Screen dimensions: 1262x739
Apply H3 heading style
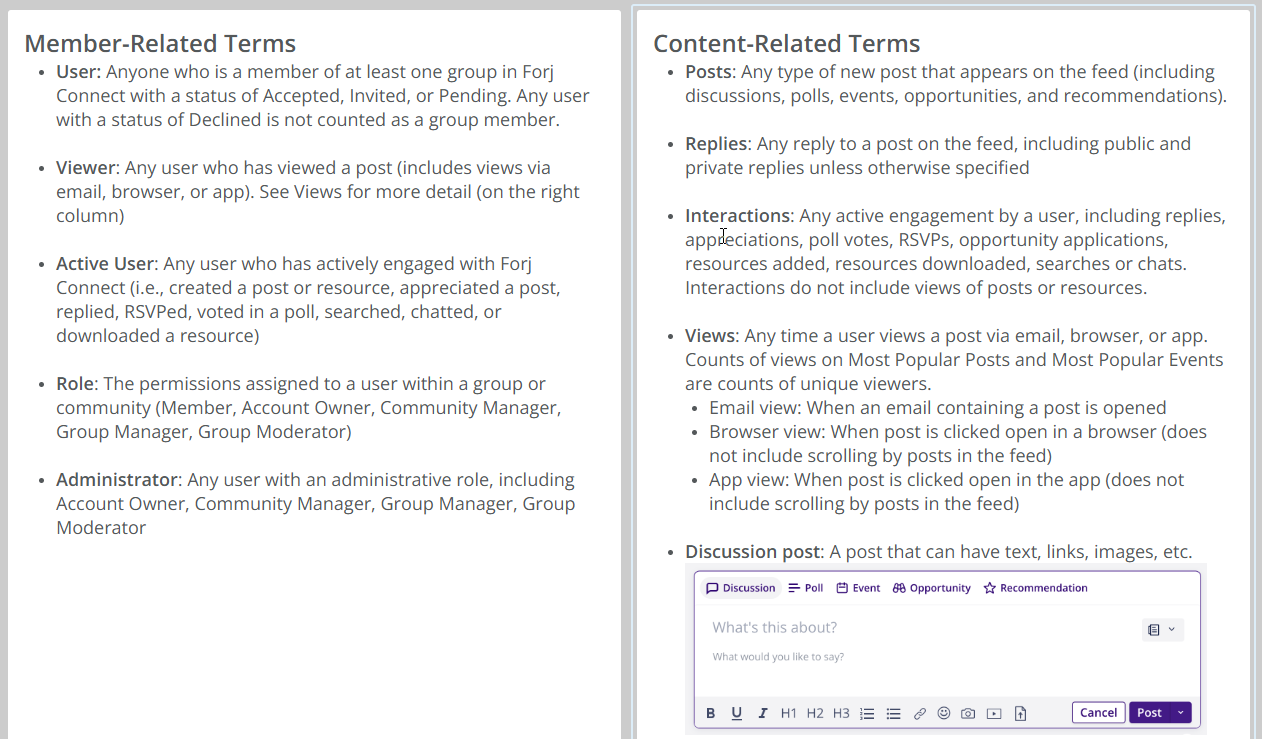pos(841,713)
